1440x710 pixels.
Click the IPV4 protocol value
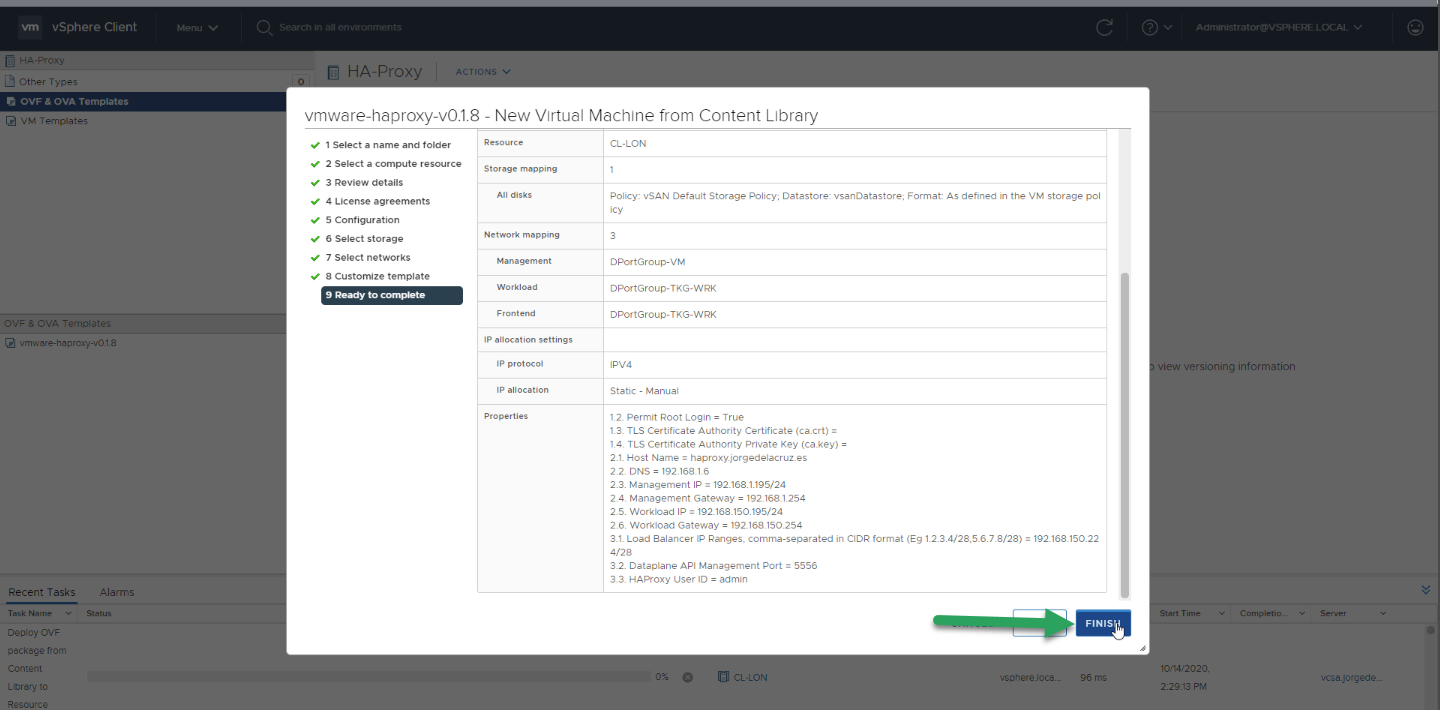point(621,365)
